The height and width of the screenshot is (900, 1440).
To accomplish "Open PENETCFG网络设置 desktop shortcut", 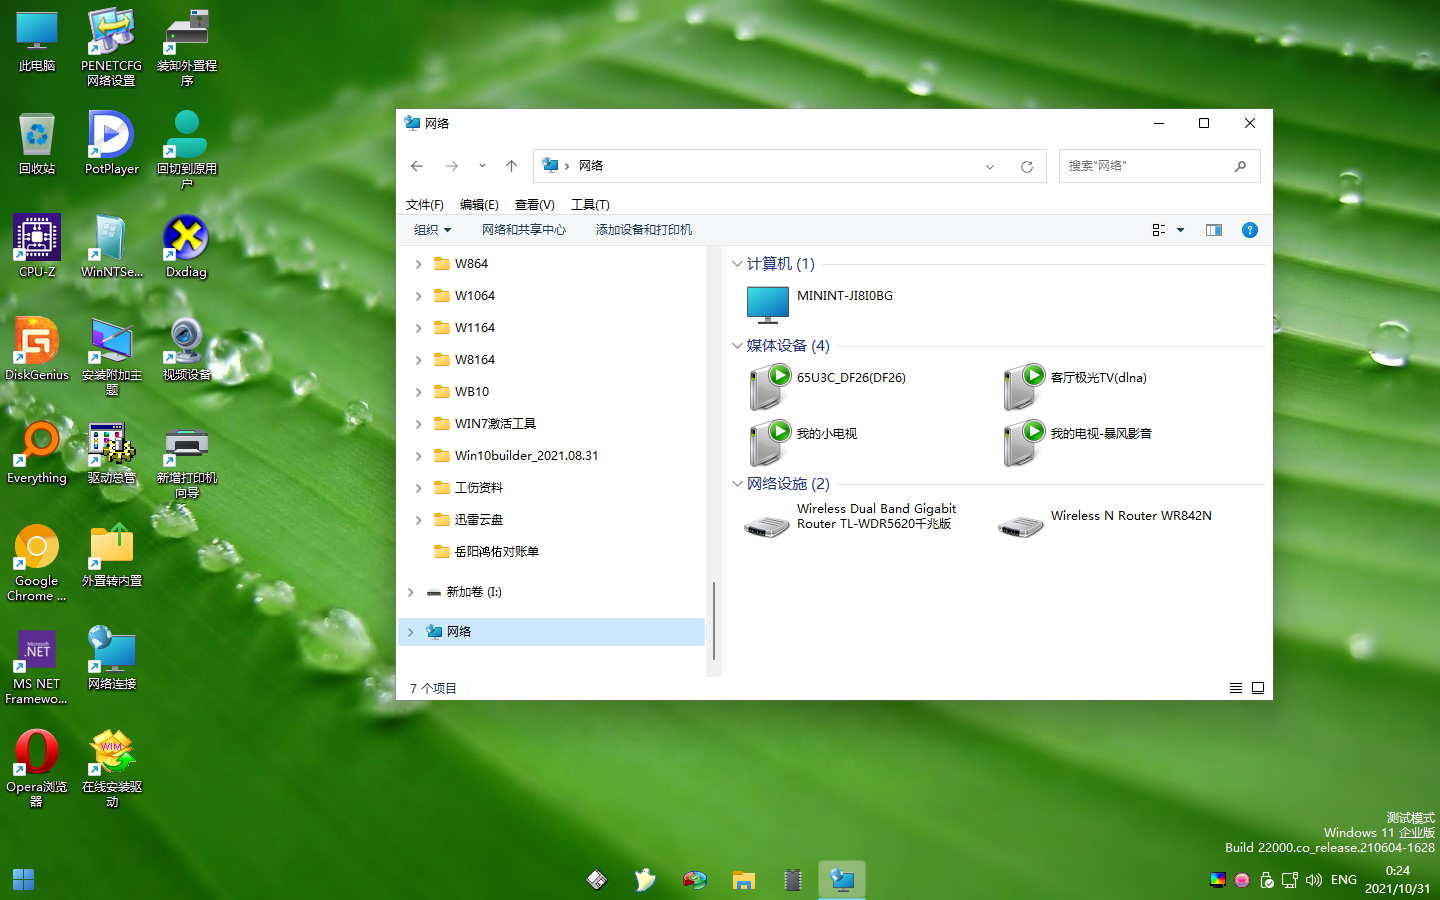I will pos(111,47).
